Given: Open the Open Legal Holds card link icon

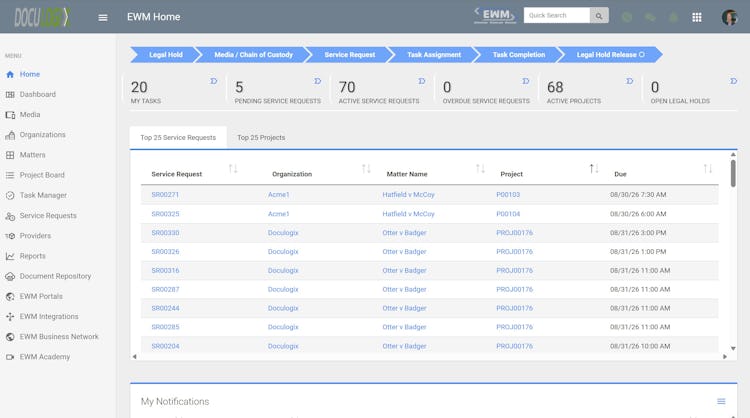Looking at the screenshot, I should click(733, 81).
